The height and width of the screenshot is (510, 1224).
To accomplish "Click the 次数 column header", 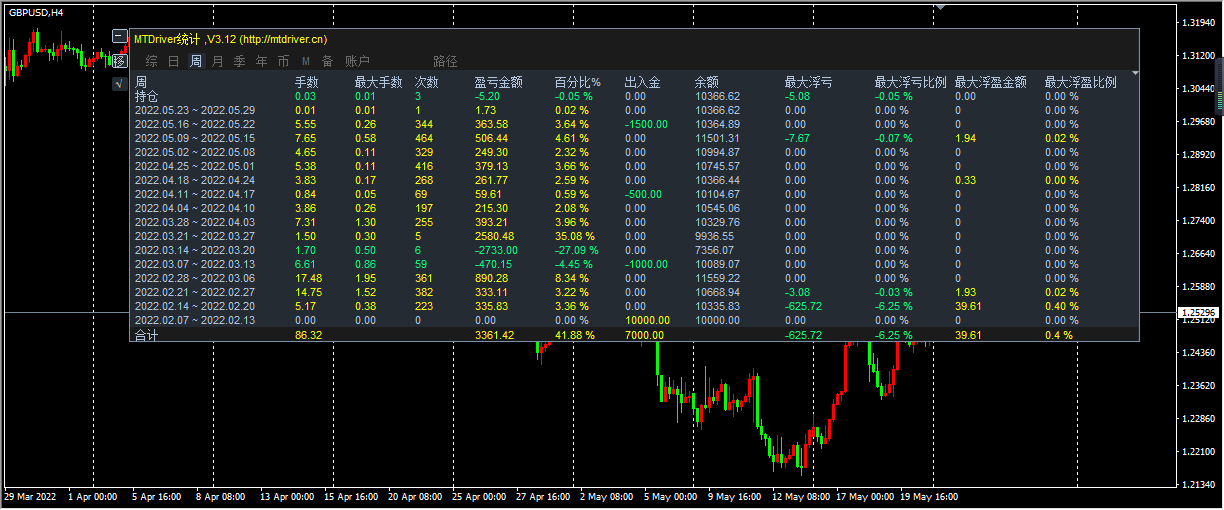I will [427, 82].
